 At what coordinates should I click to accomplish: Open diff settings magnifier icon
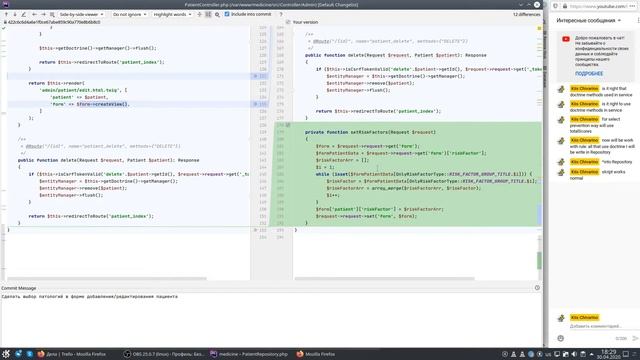217,14
